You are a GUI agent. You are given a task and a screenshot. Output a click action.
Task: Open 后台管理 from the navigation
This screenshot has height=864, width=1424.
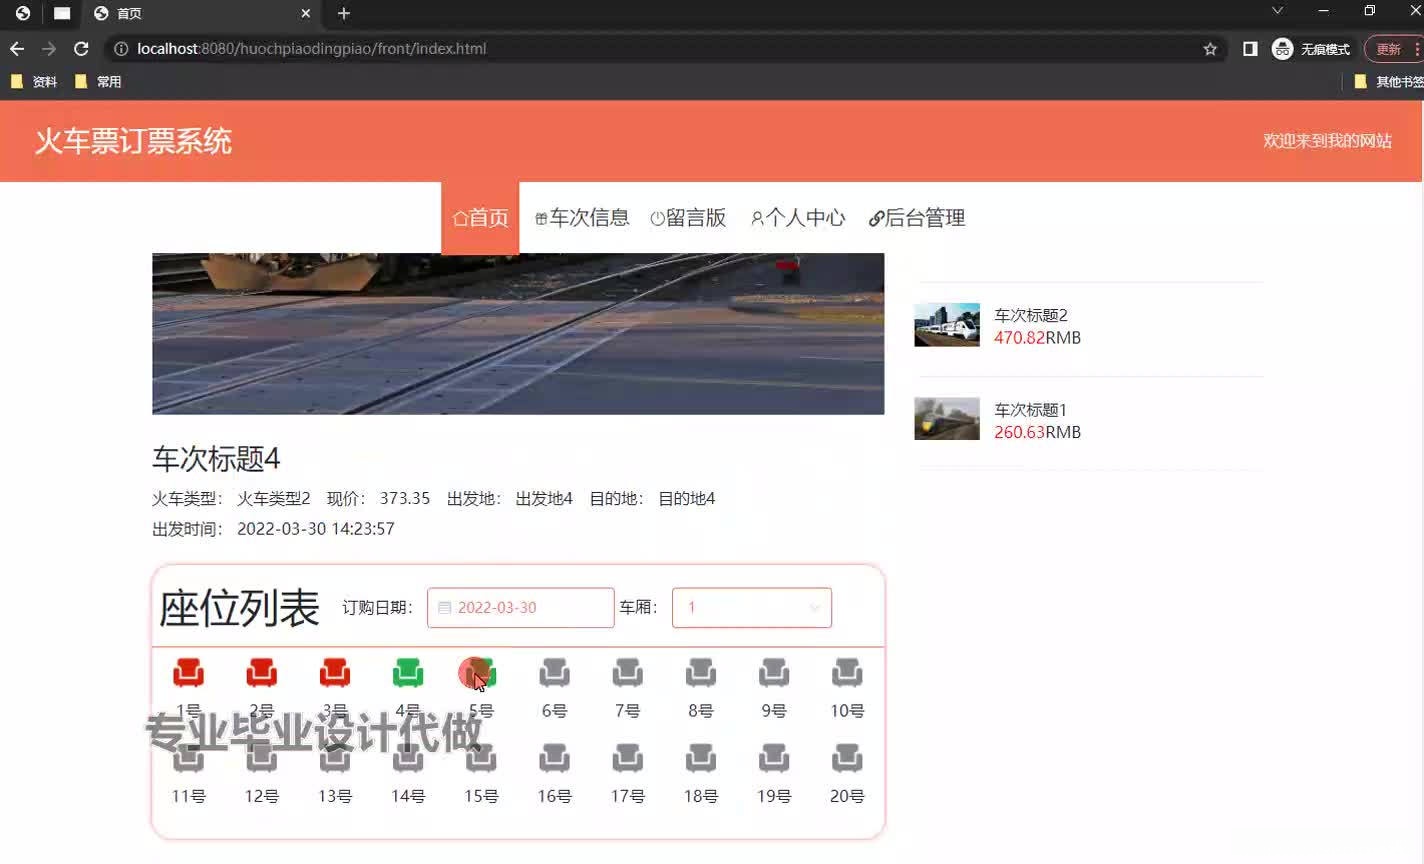point(915,218)
